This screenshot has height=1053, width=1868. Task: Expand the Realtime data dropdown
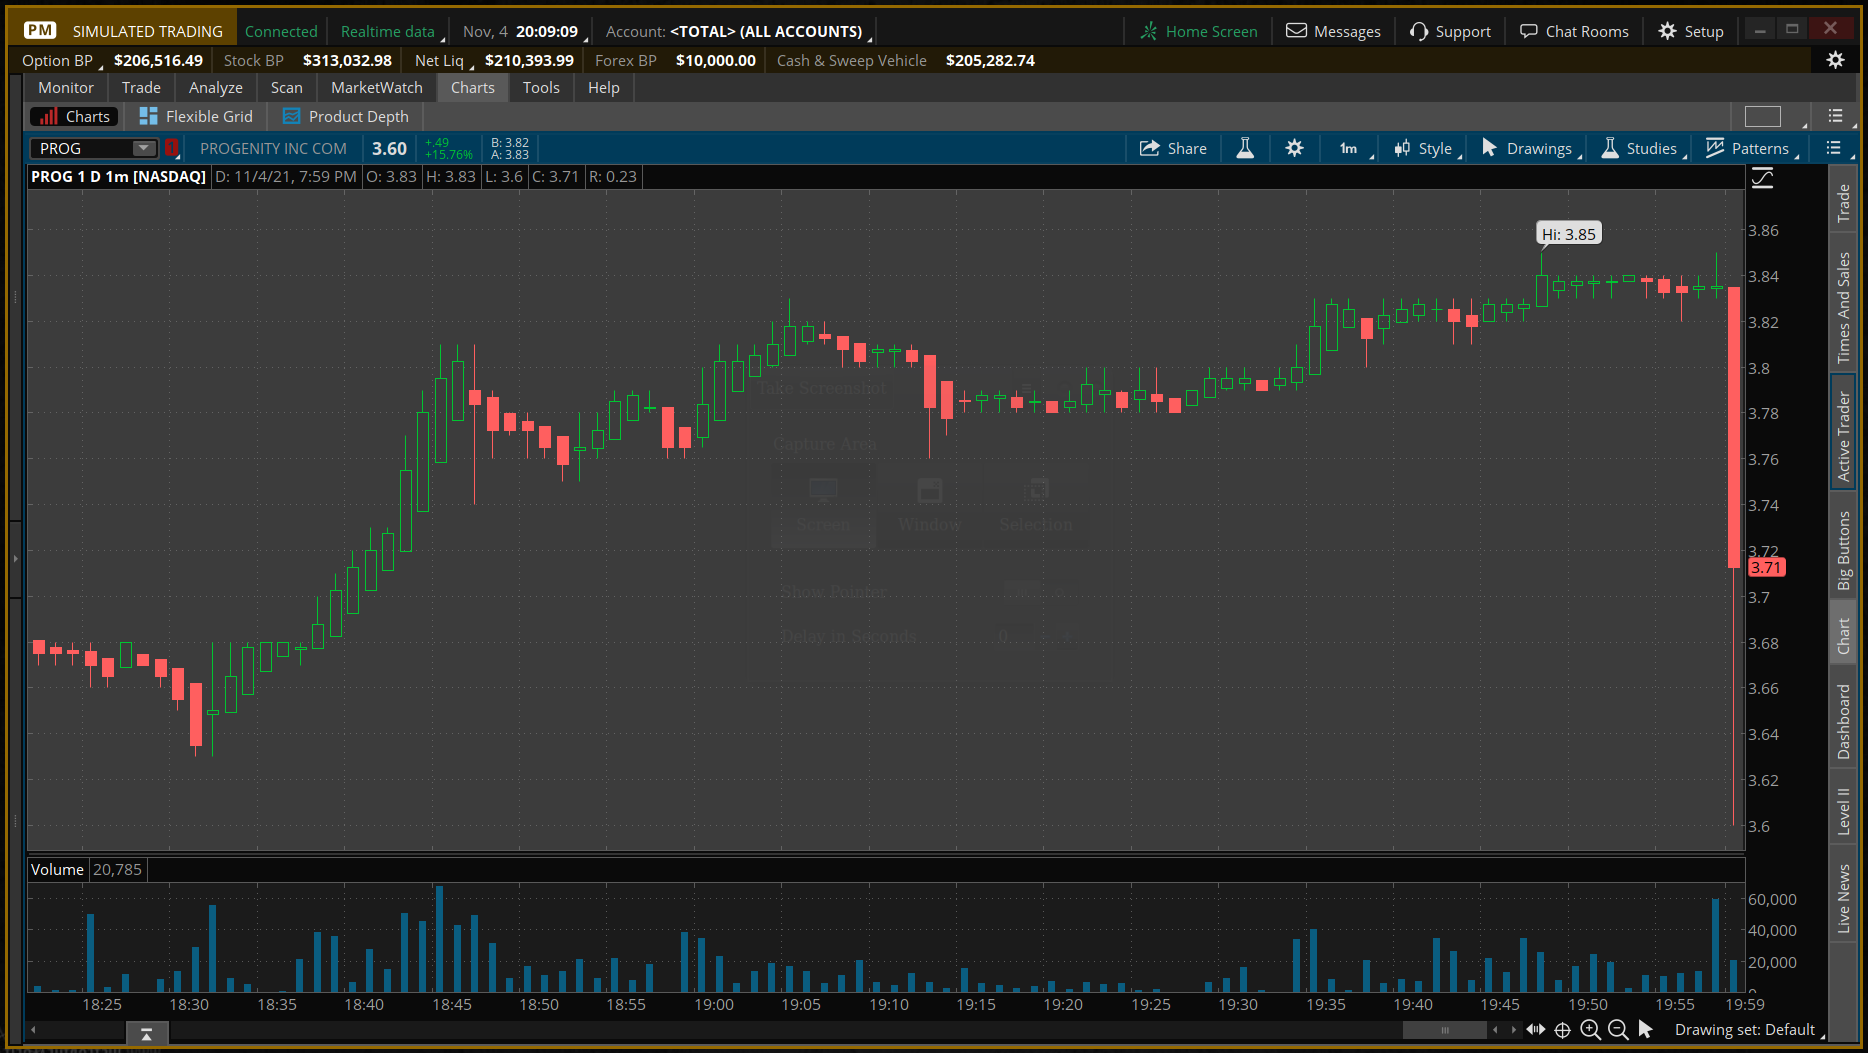point(393,32)
